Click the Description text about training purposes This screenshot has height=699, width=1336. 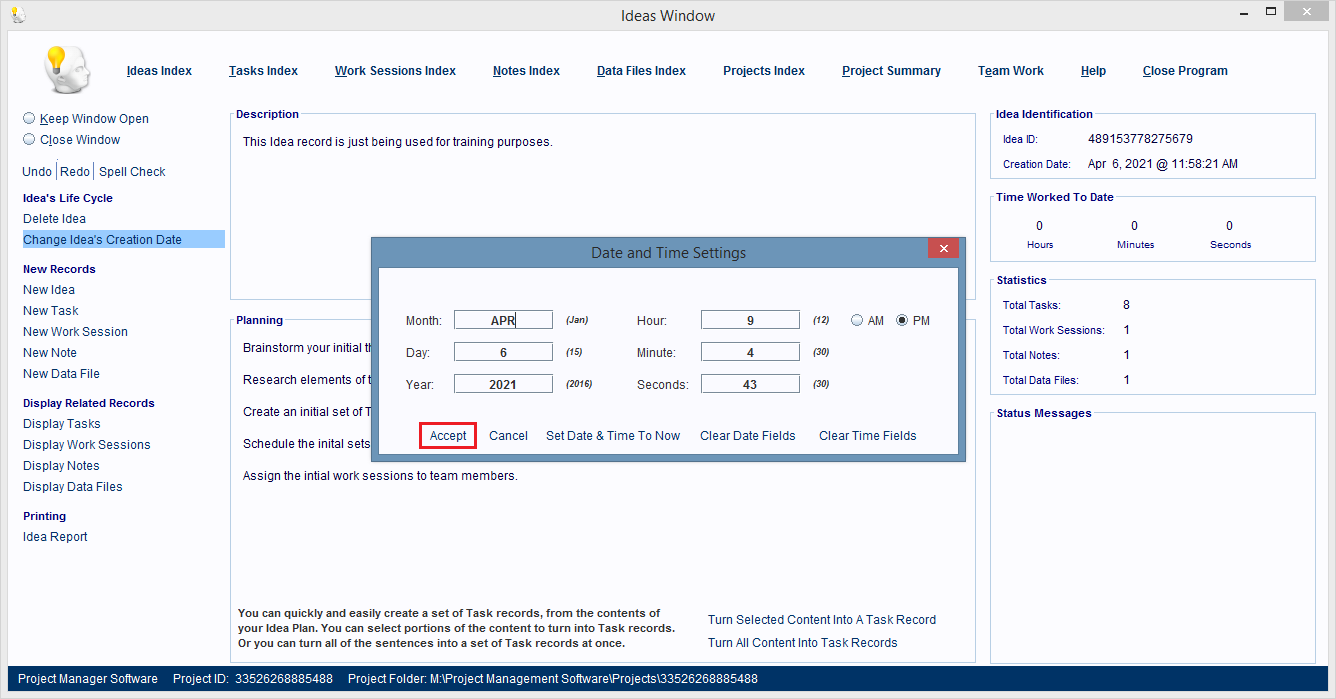pos(398,142)
